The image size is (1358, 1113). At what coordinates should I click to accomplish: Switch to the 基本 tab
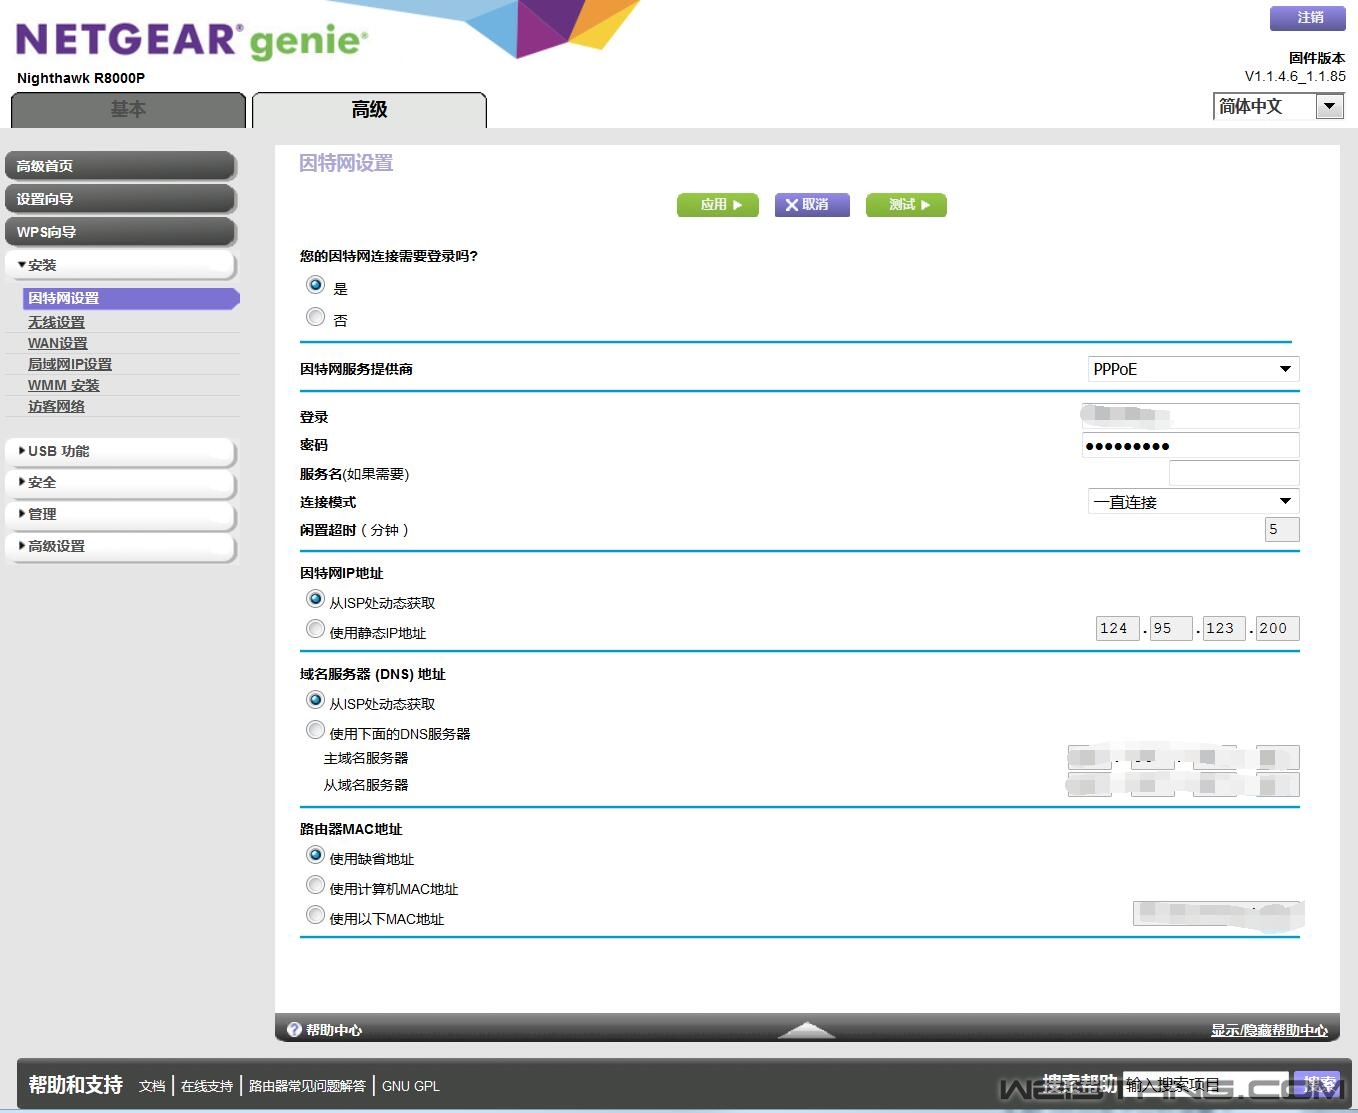(128, 110)
